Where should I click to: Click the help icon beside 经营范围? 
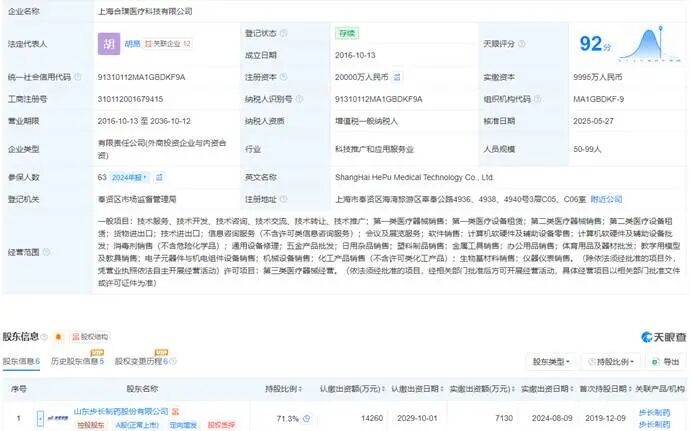tap(46, 252)
